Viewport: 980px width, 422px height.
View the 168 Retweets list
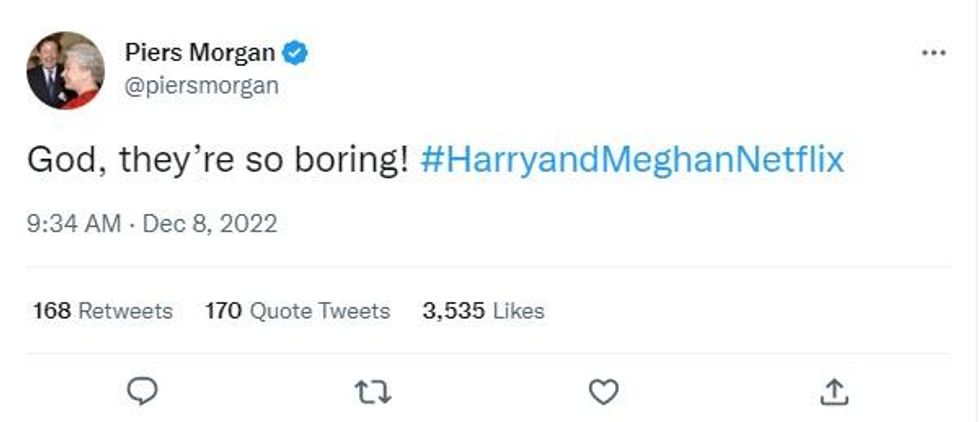(103, 311)
